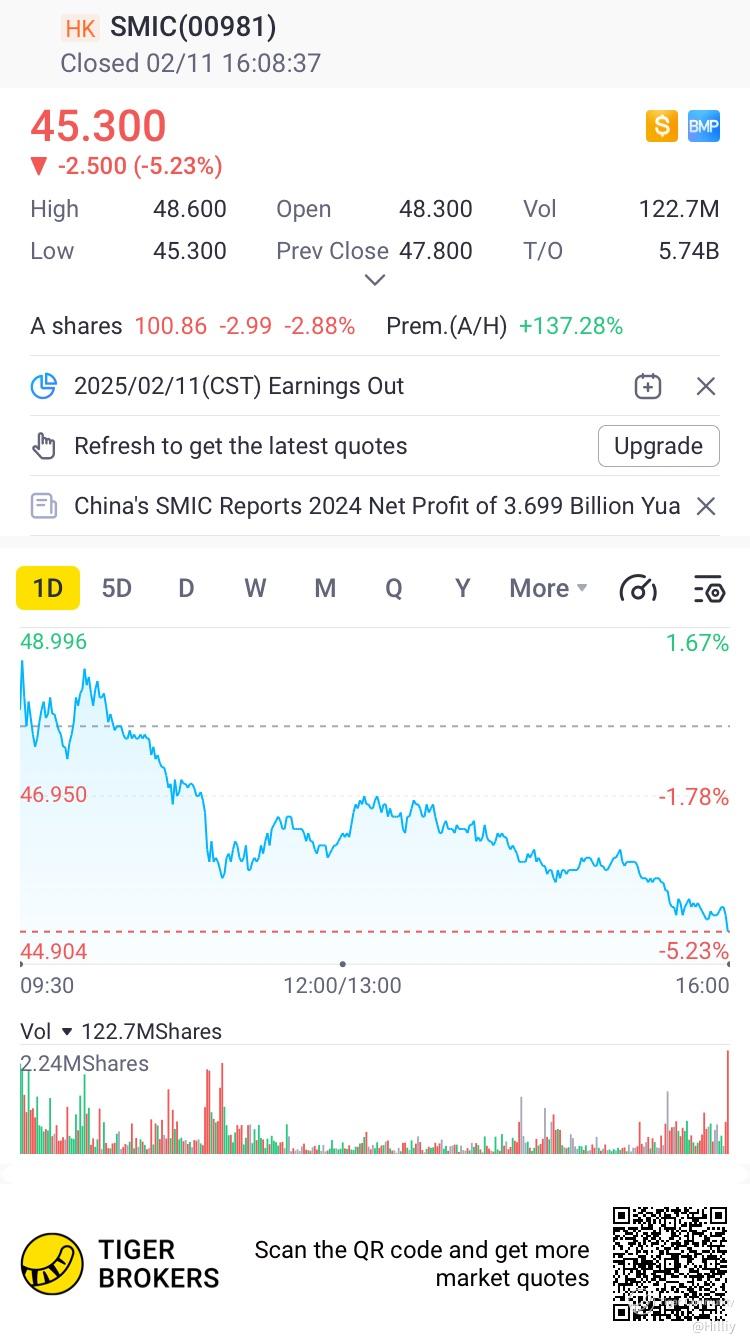
Task: Expand more quote details chevron
Action: click(375, 280)
